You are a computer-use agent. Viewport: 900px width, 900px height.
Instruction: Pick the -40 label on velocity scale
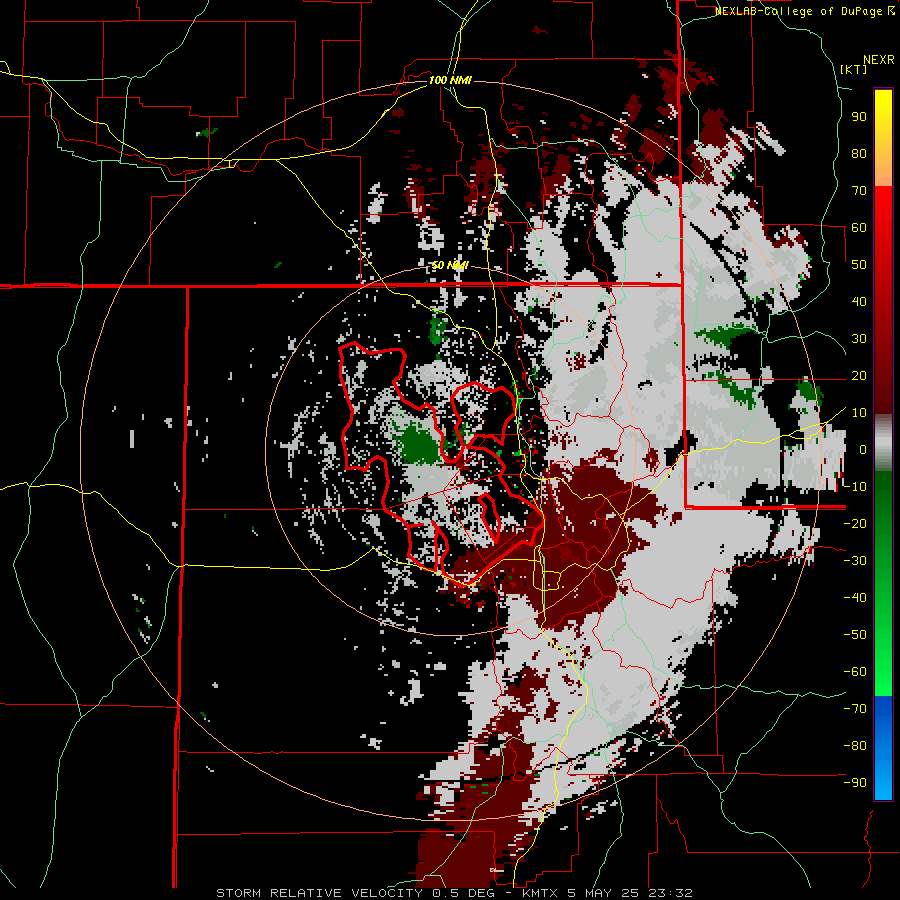pos(855,598)
